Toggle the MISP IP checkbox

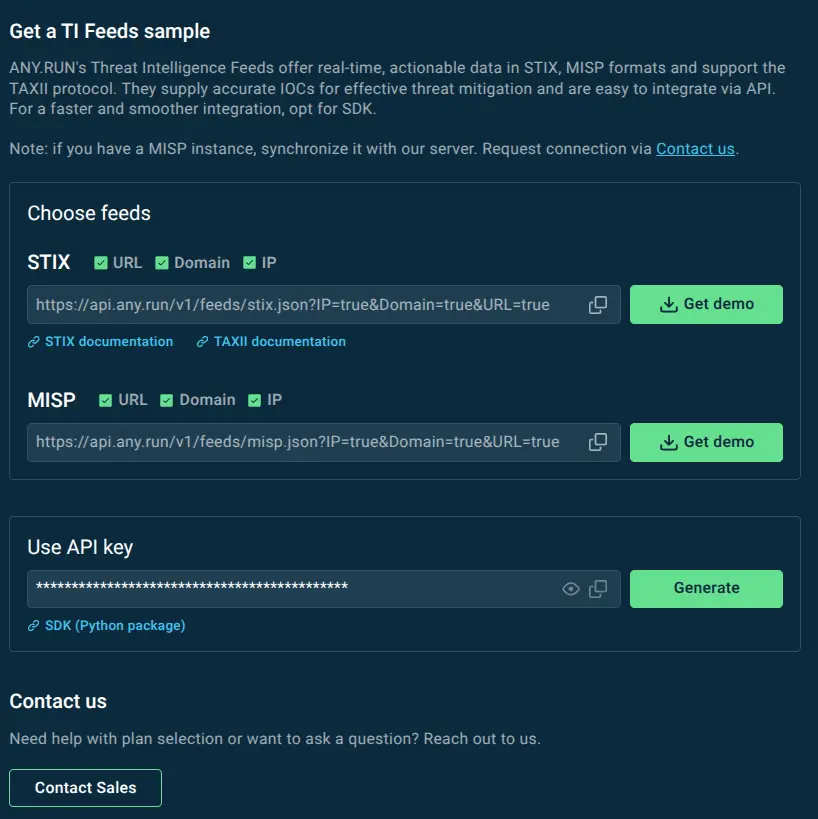tap(254, 400)
